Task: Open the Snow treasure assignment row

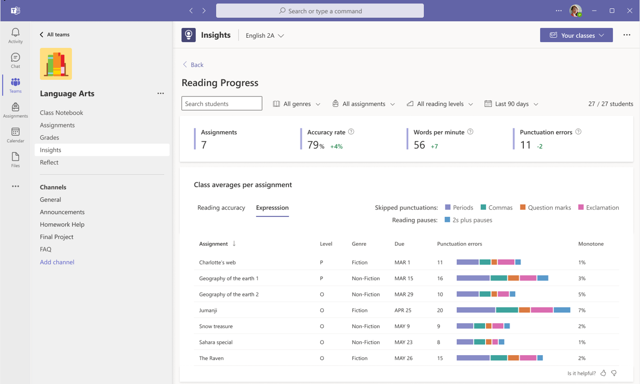Action: 406,326
